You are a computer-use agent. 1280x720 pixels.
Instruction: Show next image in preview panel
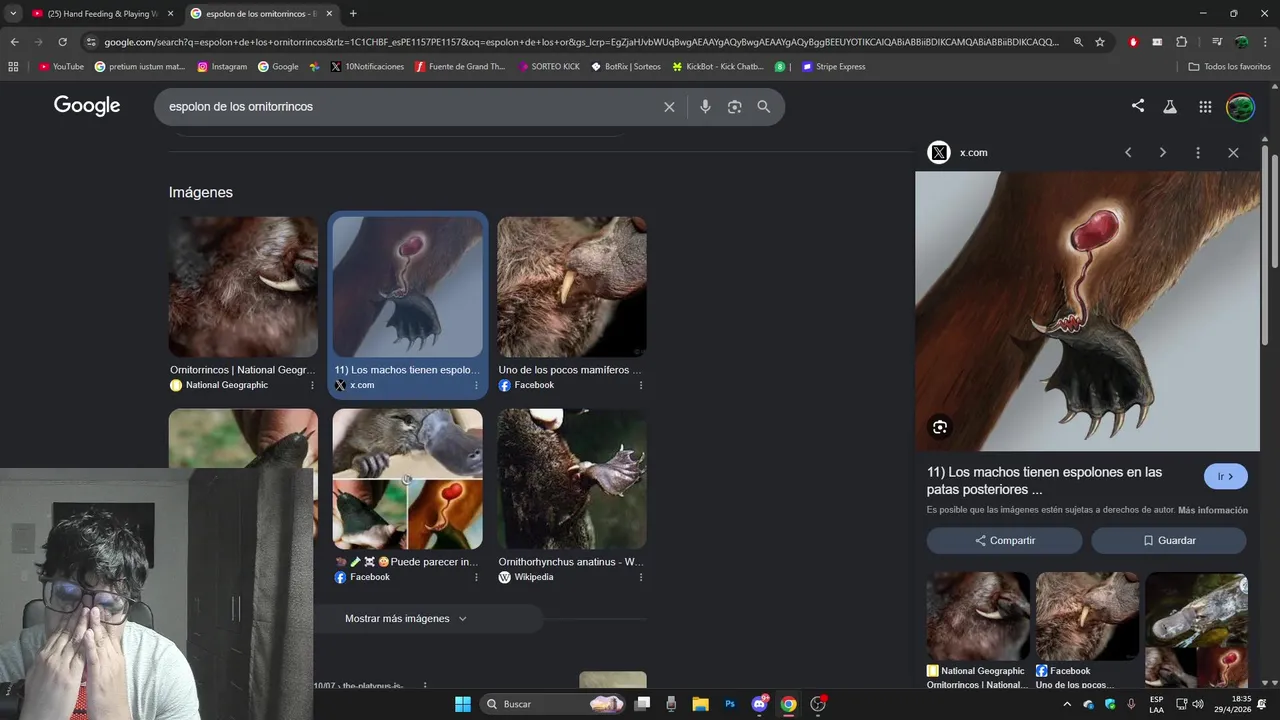1162,153
